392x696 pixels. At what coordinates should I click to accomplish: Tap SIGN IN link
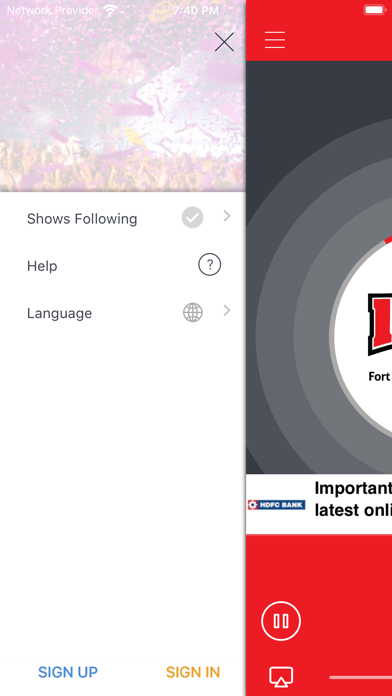[x=193, y=672]
